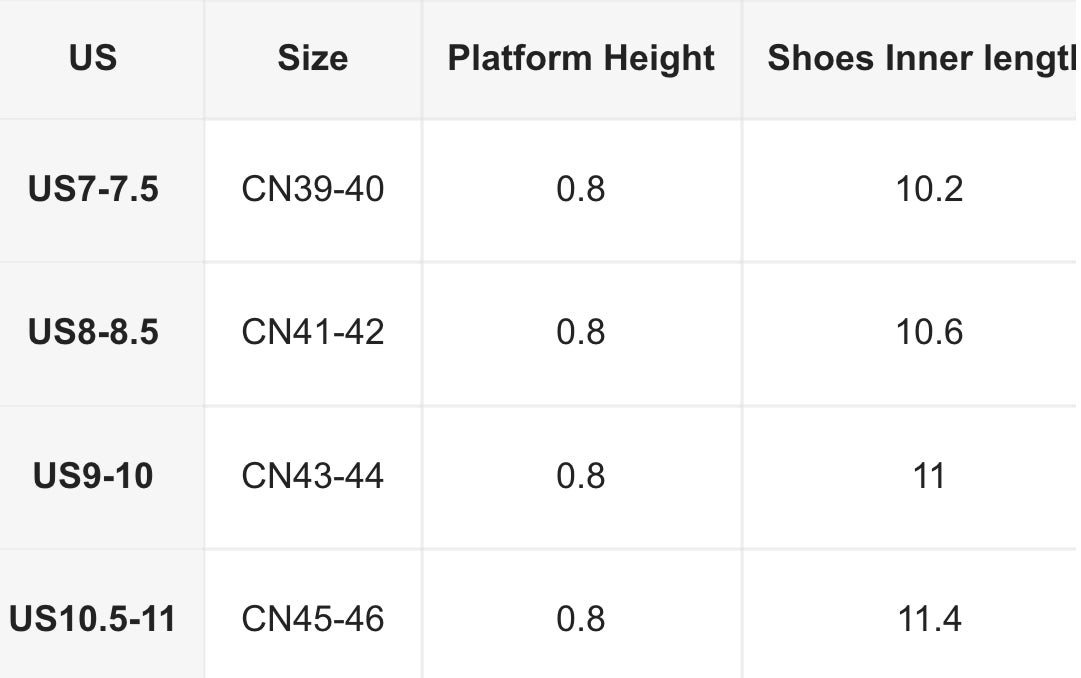Viewport: 1081px width, 678px height.
Task: Select the US10.5-11 row label
Action: (93, 619)
